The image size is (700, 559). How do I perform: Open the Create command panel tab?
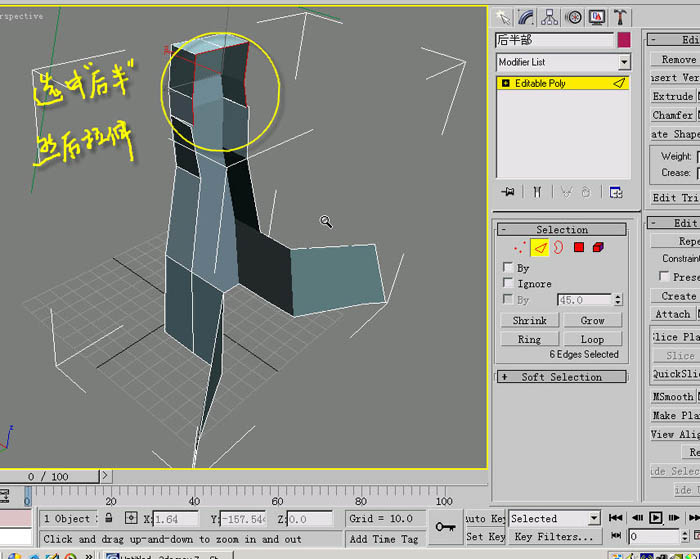click(503, 17)
